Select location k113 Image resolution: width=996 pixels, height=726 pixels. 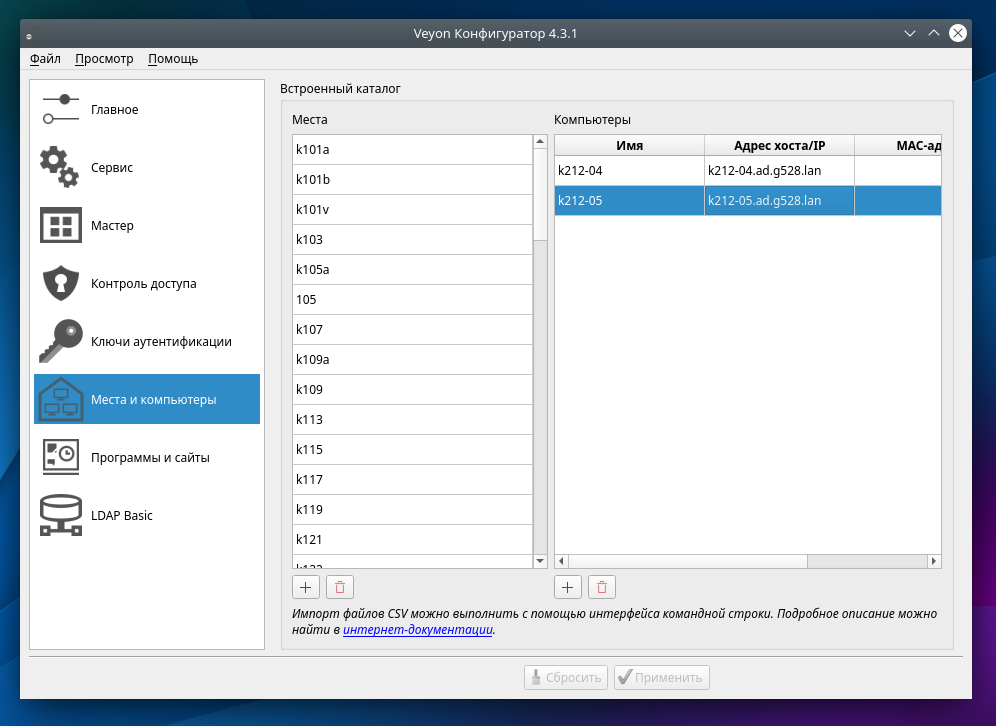click(412, 419)
